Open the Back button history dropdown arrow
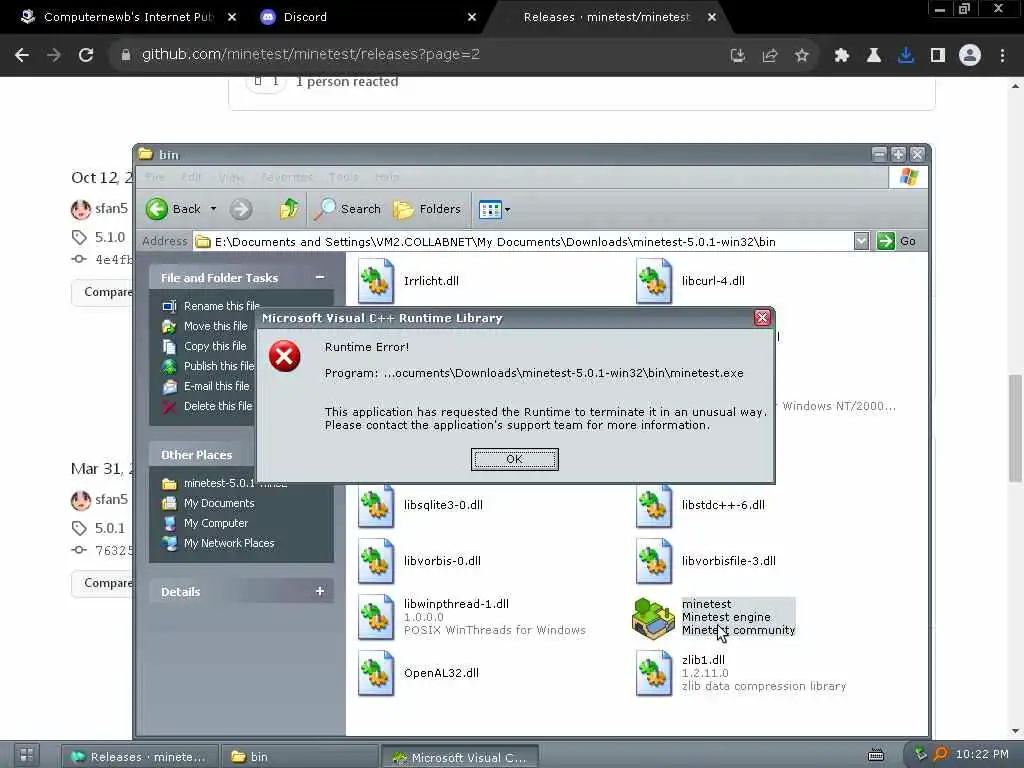 point(213,209)
